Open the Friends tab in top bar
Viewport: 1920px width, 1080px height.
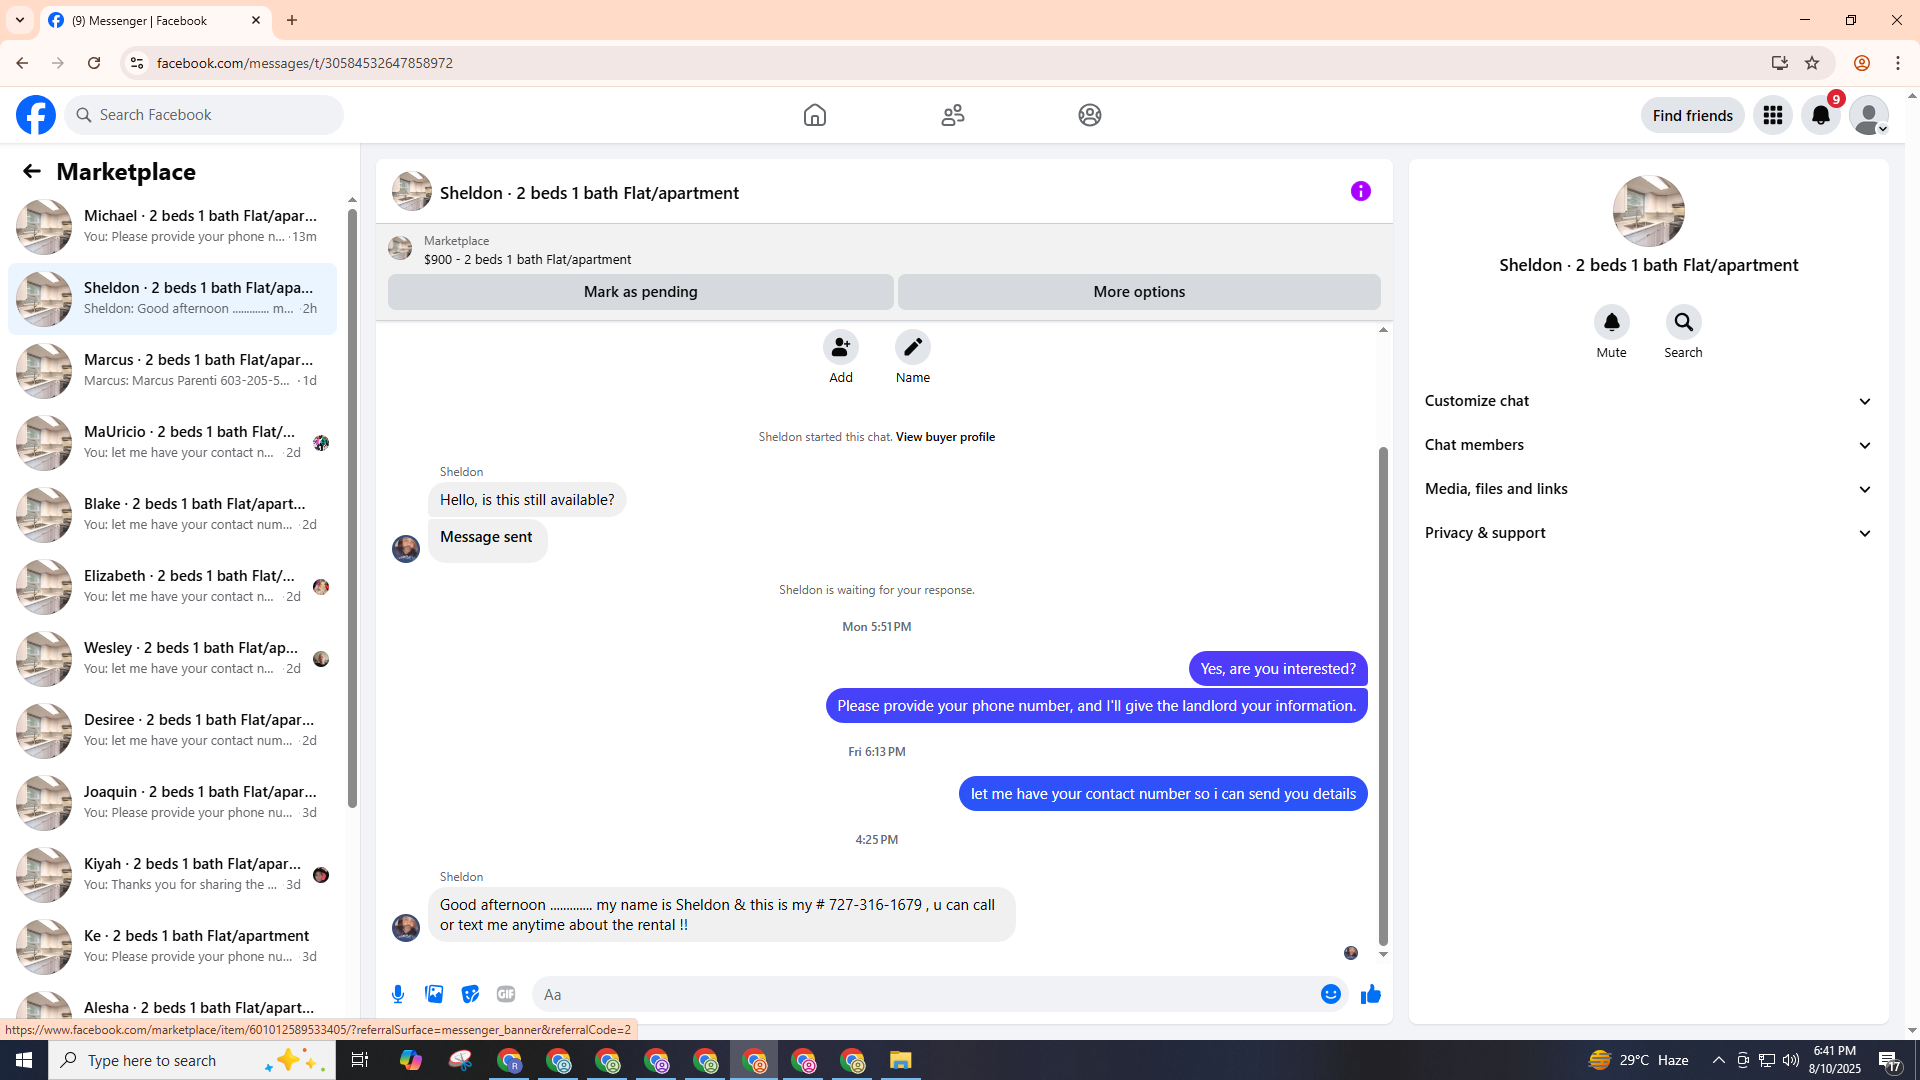[x=952, y=115]
